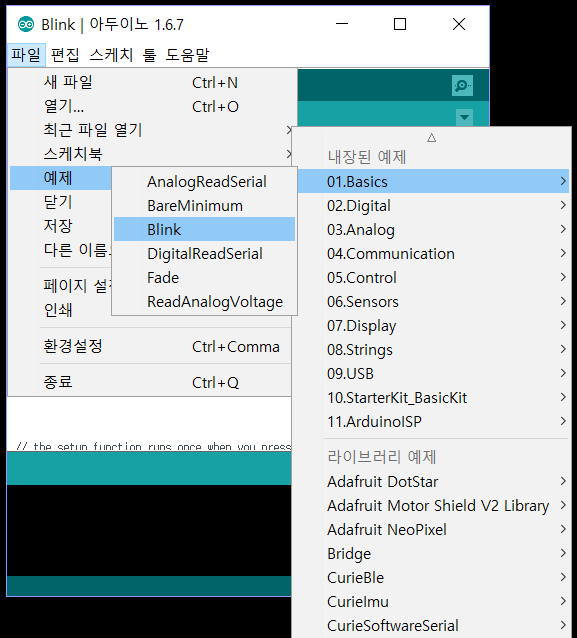Open the DigitalReadSerial example

point(204,253)
